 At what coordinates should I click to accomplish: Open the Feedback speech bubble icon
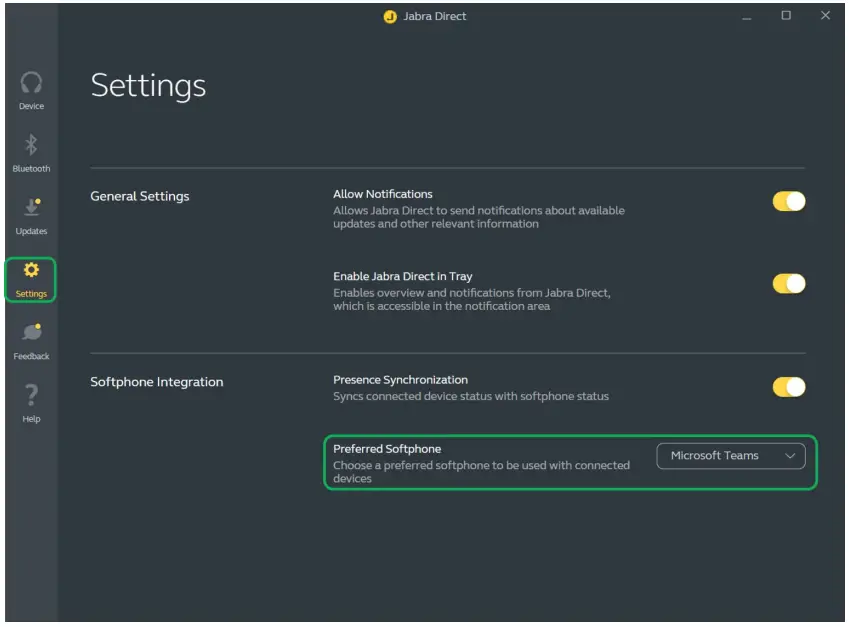pos(31,333)
